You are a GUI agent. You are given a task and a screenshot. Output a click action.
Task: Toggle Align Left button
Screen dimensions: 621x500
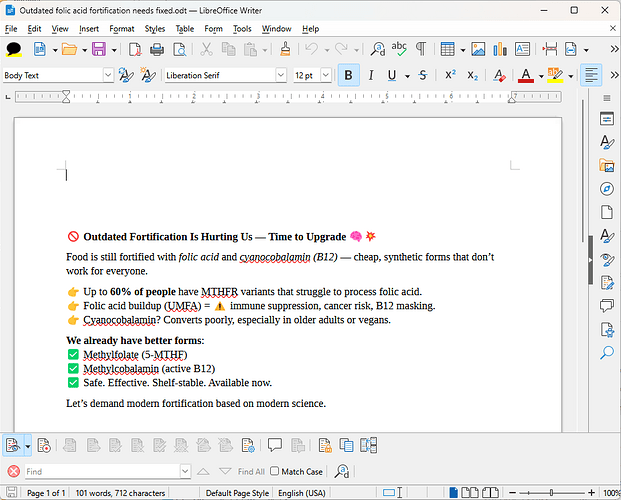591,75
